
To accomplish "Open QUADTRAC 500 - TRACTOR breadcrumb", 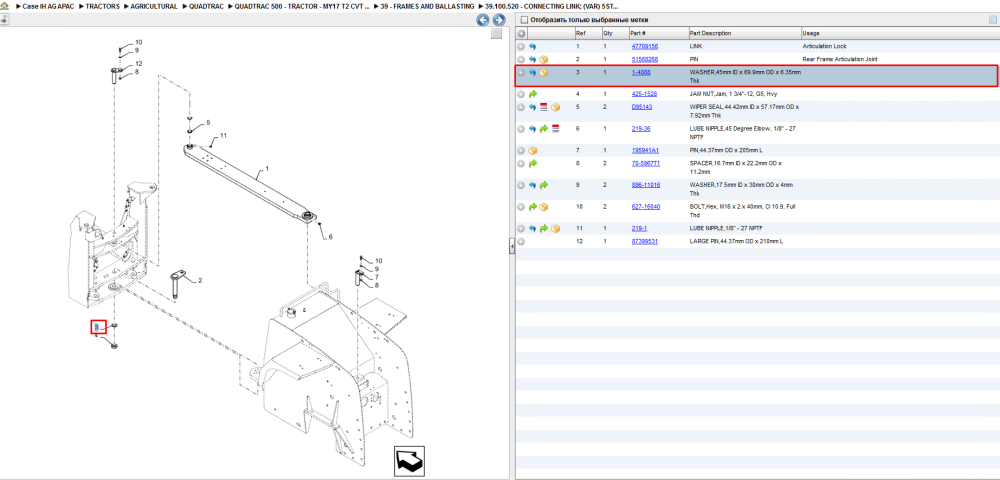I will 302,6.
